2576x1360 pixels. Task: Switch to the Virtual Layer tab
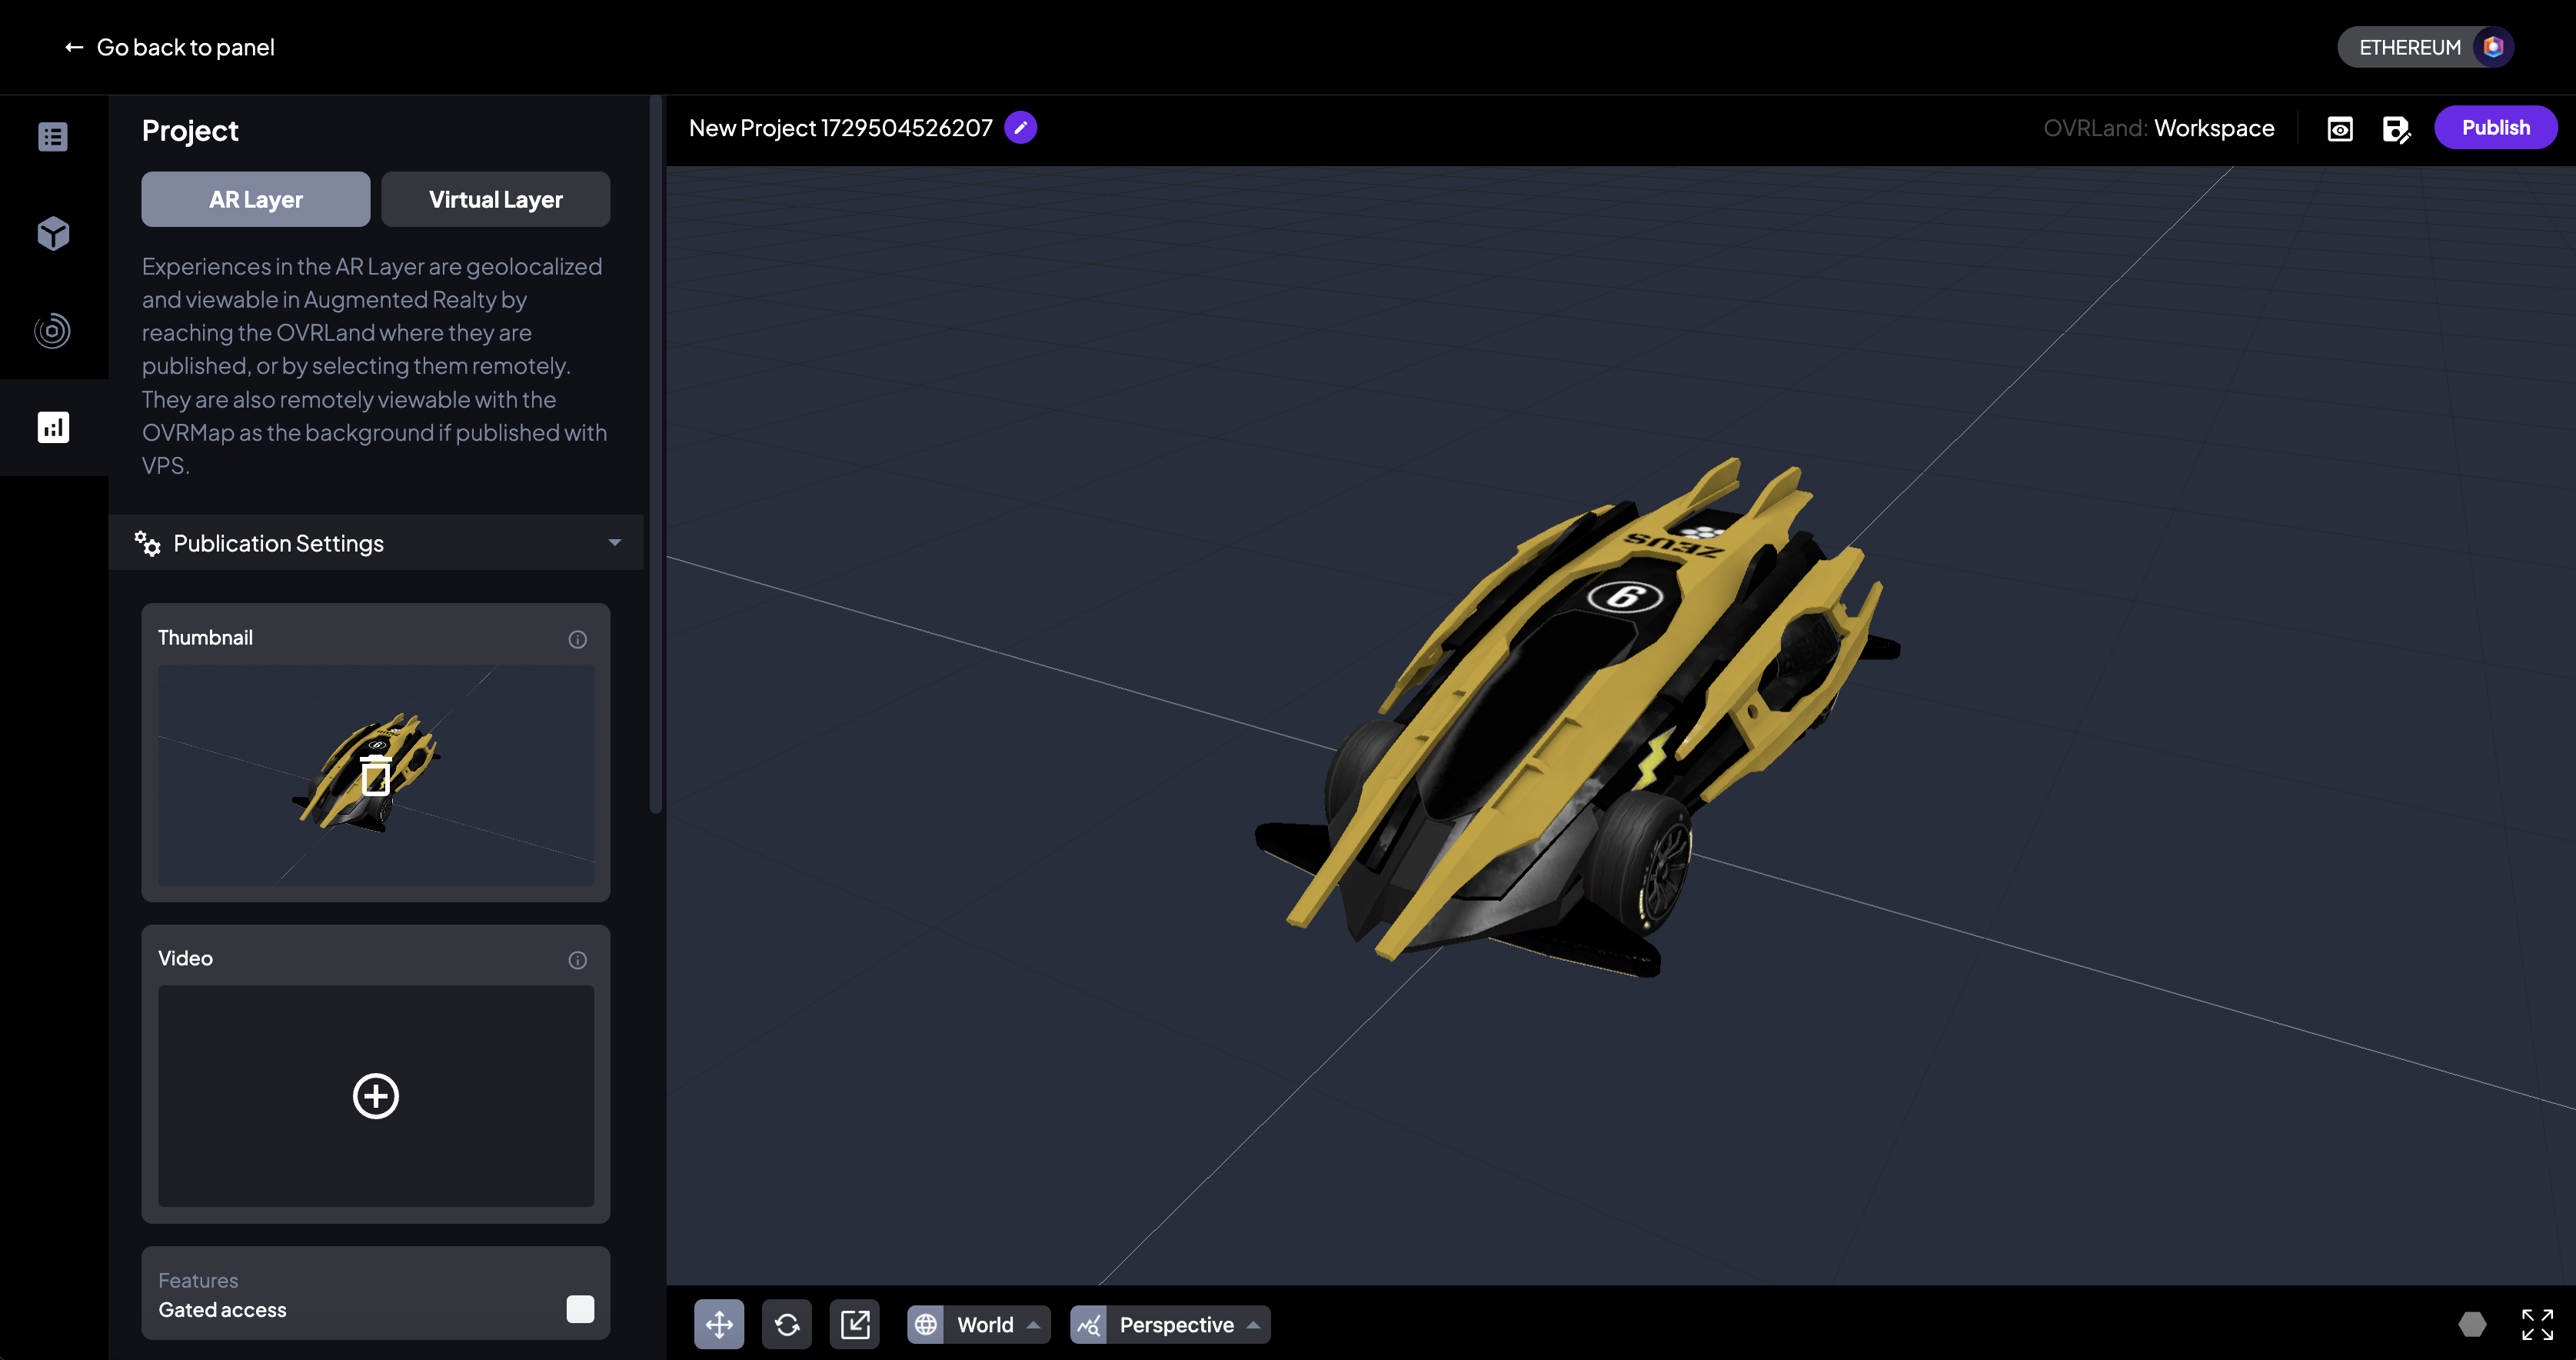(x=495, y=199)
